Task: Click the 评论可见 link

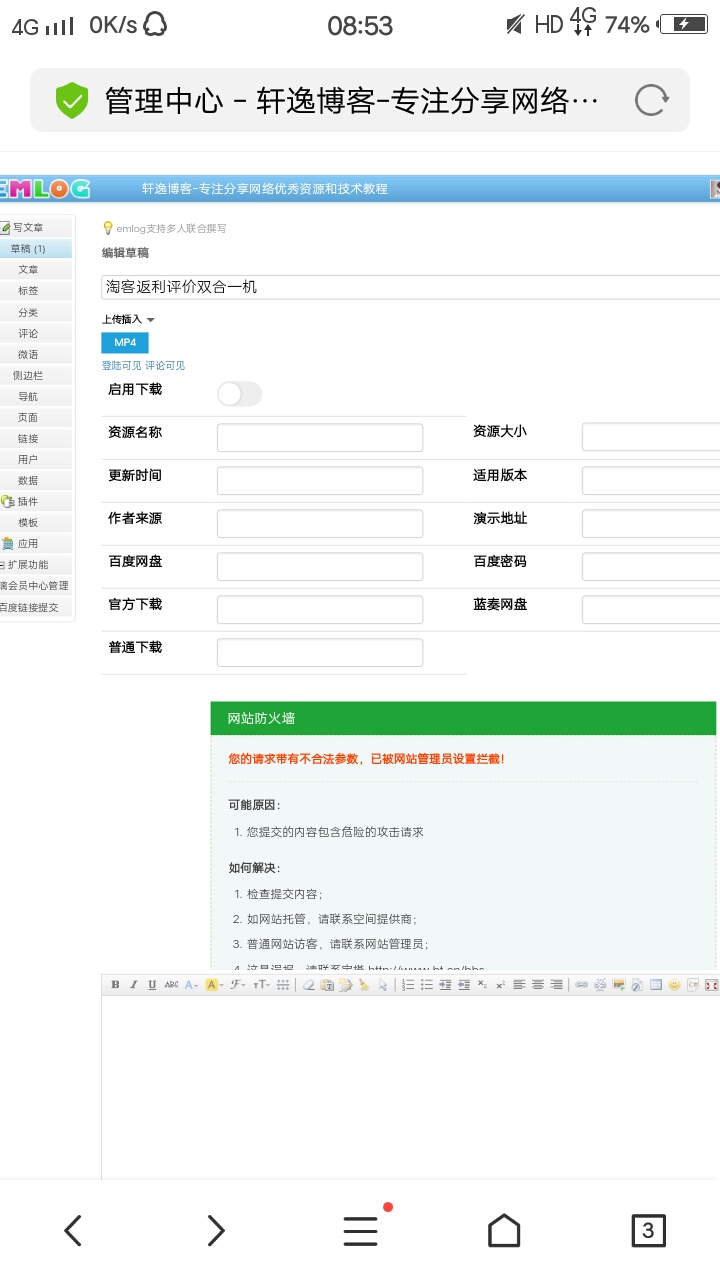Action: [x=165, y=366]
